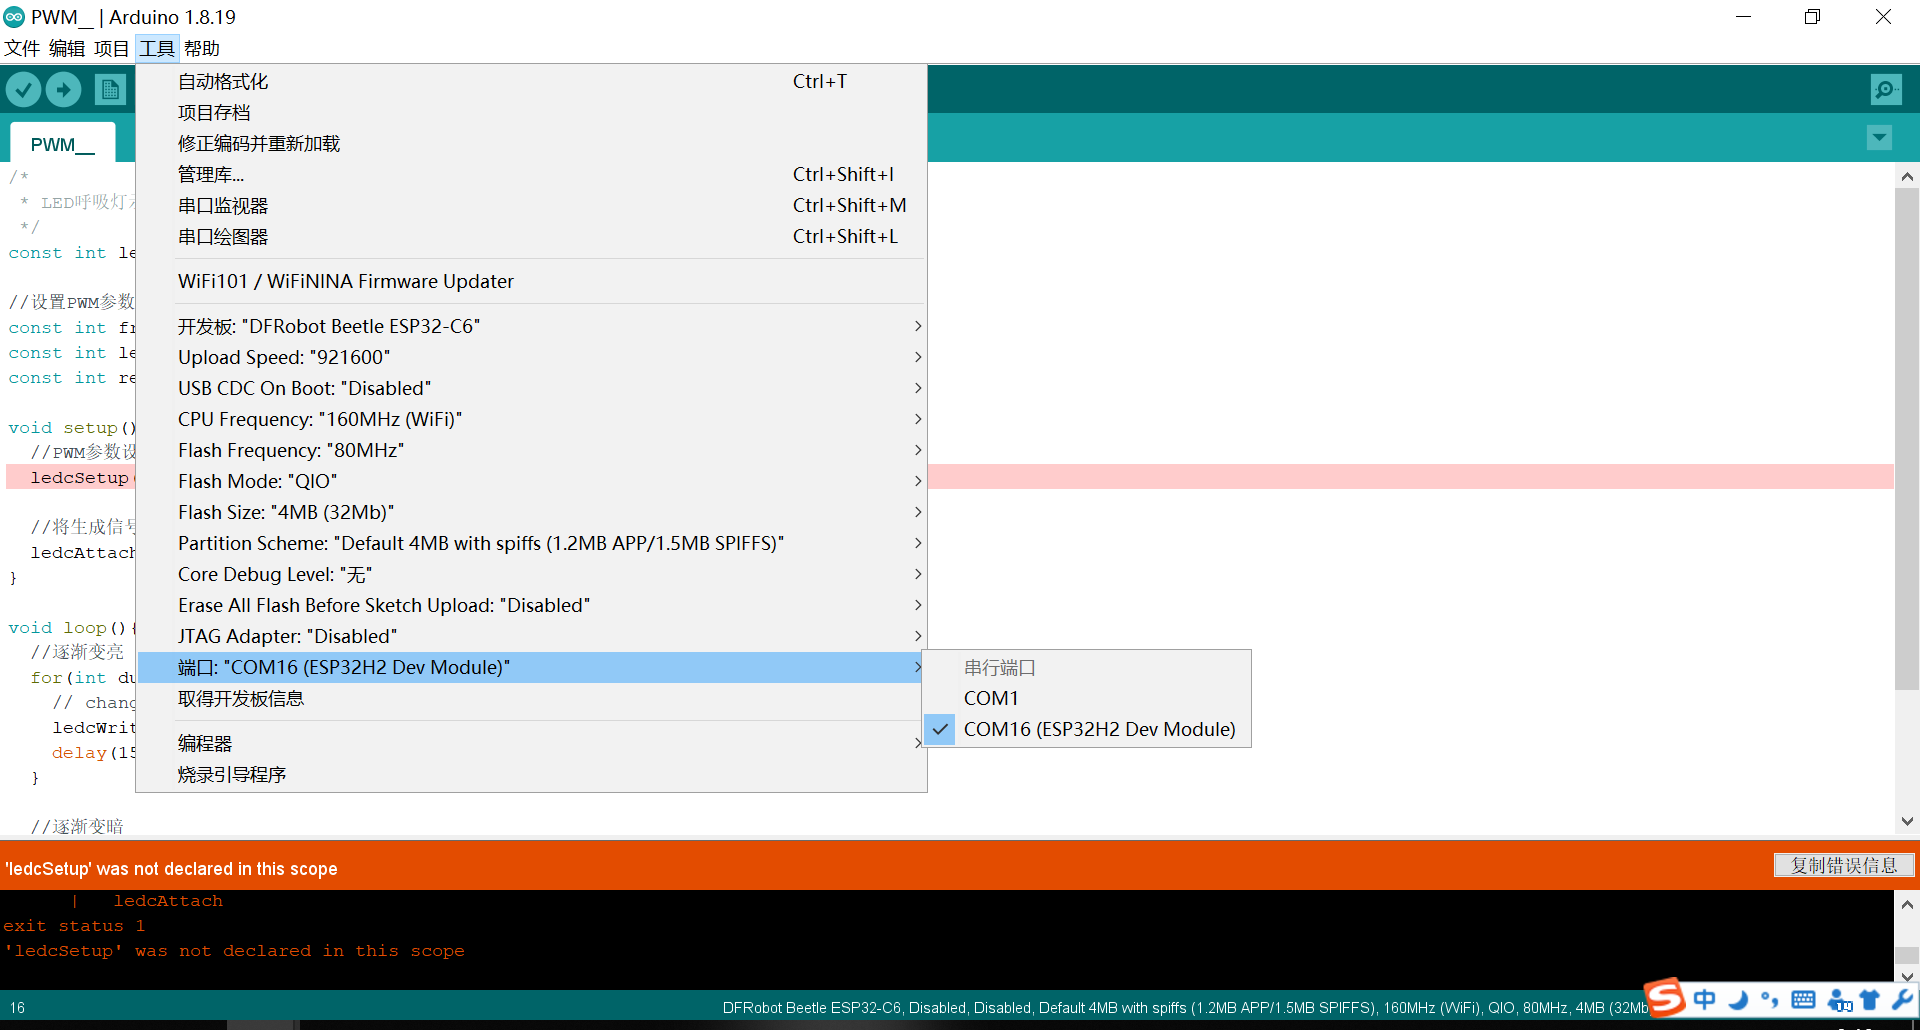Click the Sogou input method S logo
Screen dimensions: 1920x1030
coord(1665,998)
